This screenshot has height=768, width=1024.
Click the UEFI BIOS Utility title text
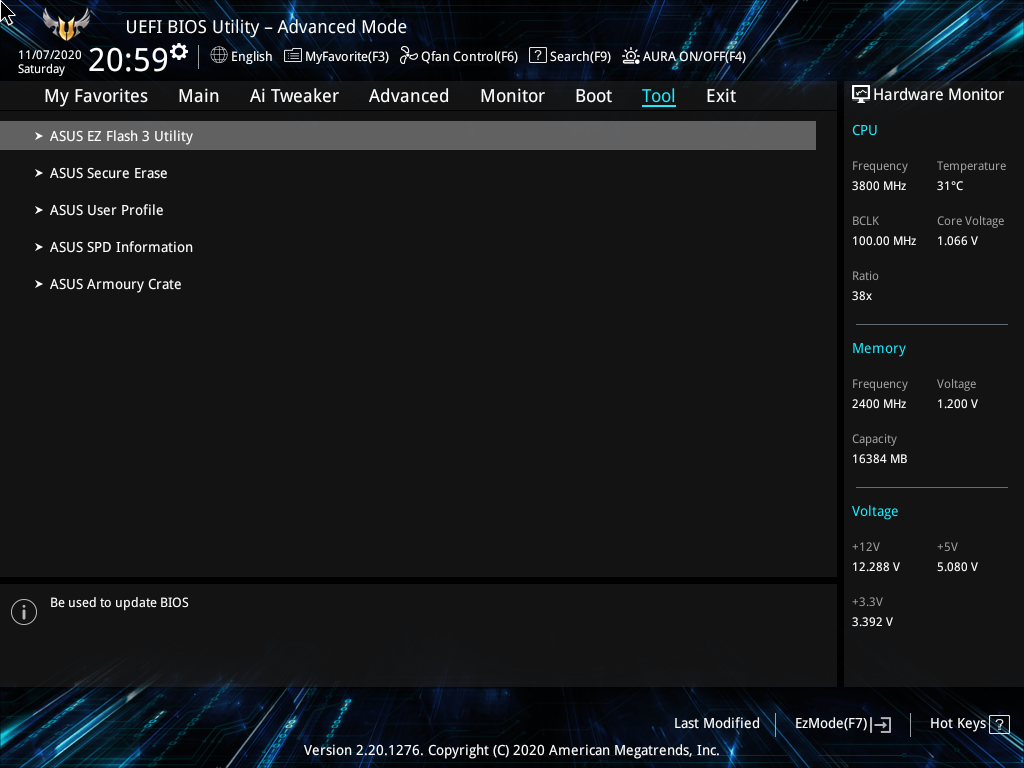(x=266, y=27)
